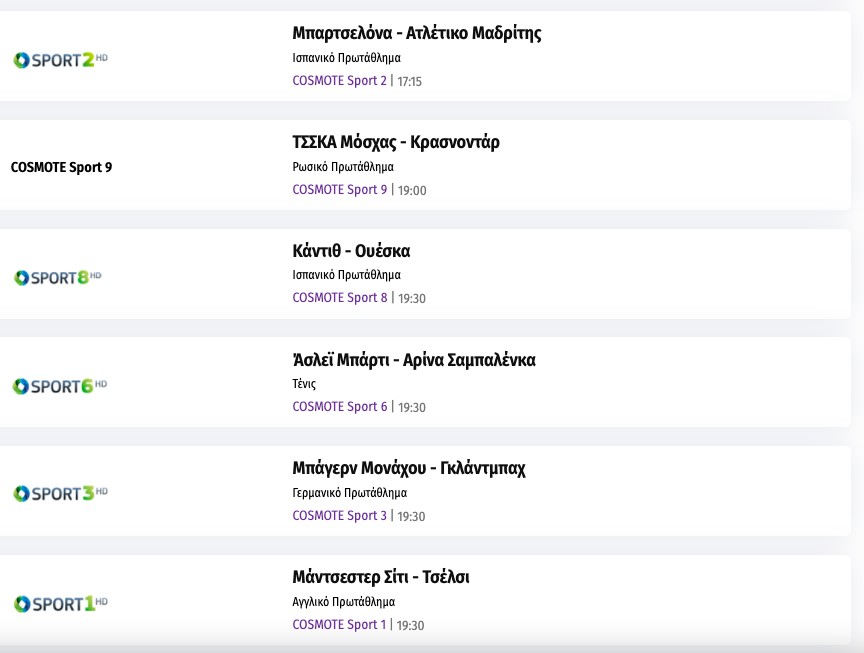Click the purple COSMOTE Sport 9 link
Screen dimensions: 864x653
[x=339, y=190]
